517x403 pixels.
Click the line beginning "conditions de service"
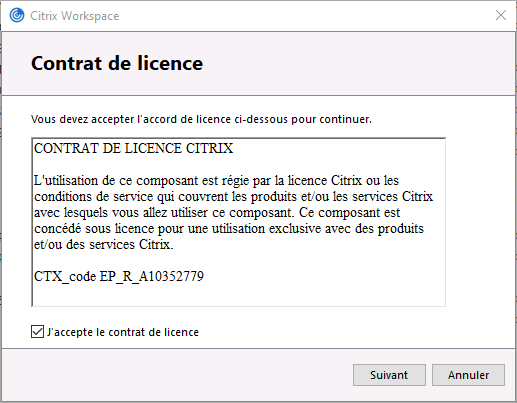[x=233, y=196]
